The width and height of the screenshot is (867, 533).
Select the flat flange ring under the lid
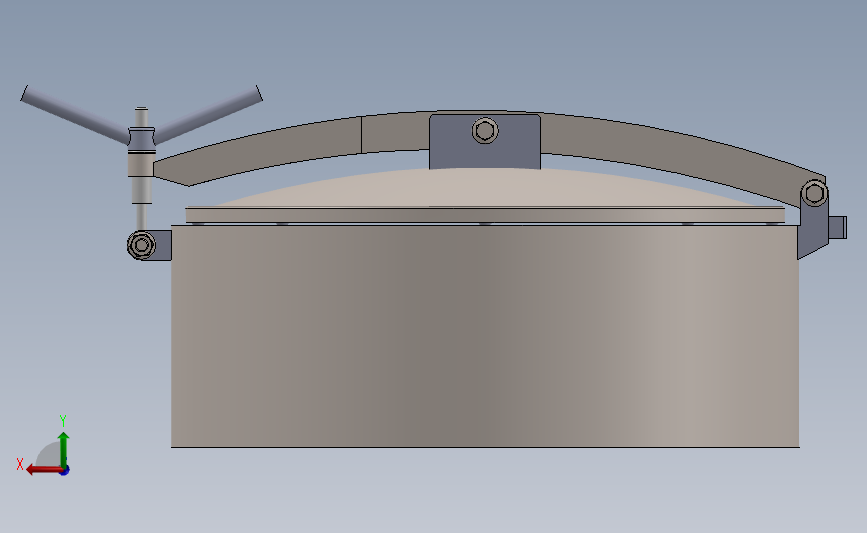pos(485,215)
